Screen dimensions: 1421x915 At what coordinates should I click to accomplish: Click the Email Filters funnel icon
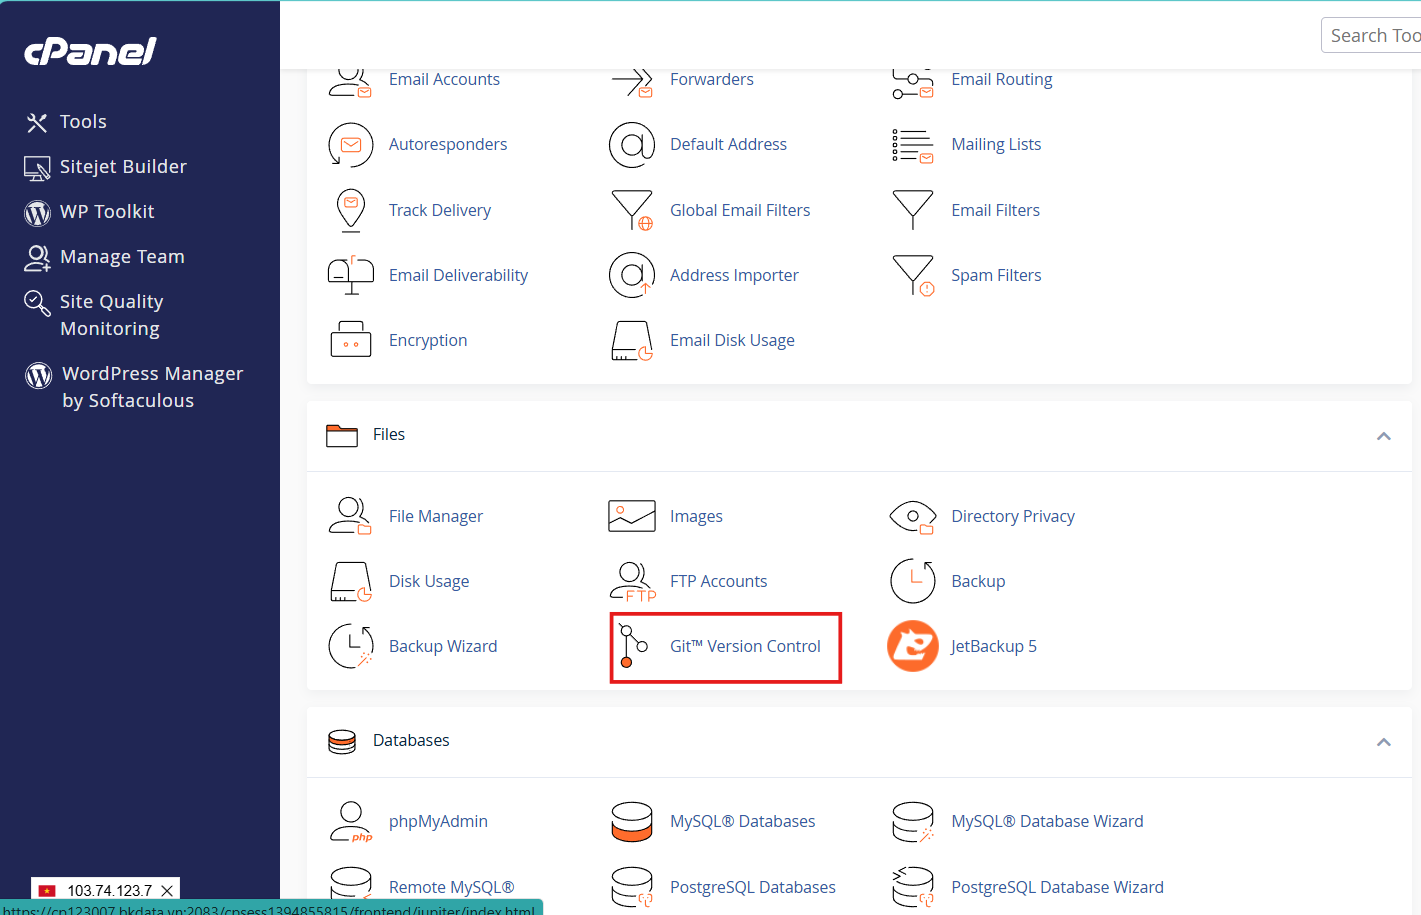913,210
